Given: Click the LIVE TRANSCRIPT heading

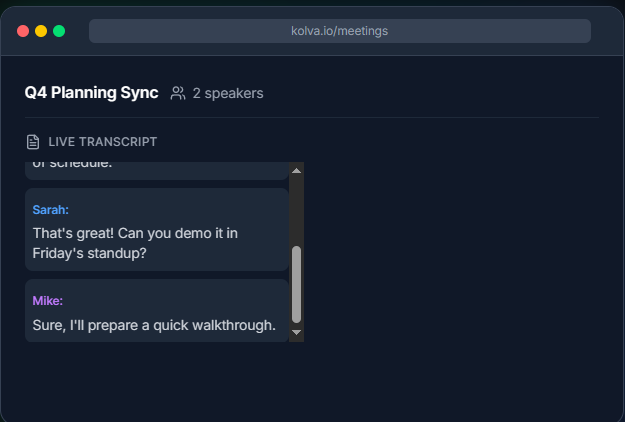Looking at the screenshot, I should pos(103,142).
